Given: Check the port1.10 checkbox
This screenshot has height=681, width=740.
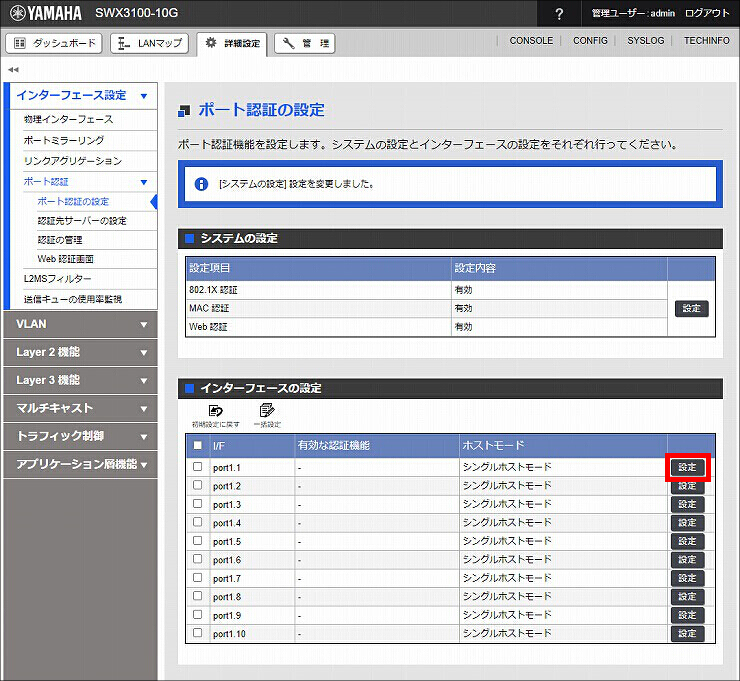Looking at the screenshot, I should (x=198, y=632).
